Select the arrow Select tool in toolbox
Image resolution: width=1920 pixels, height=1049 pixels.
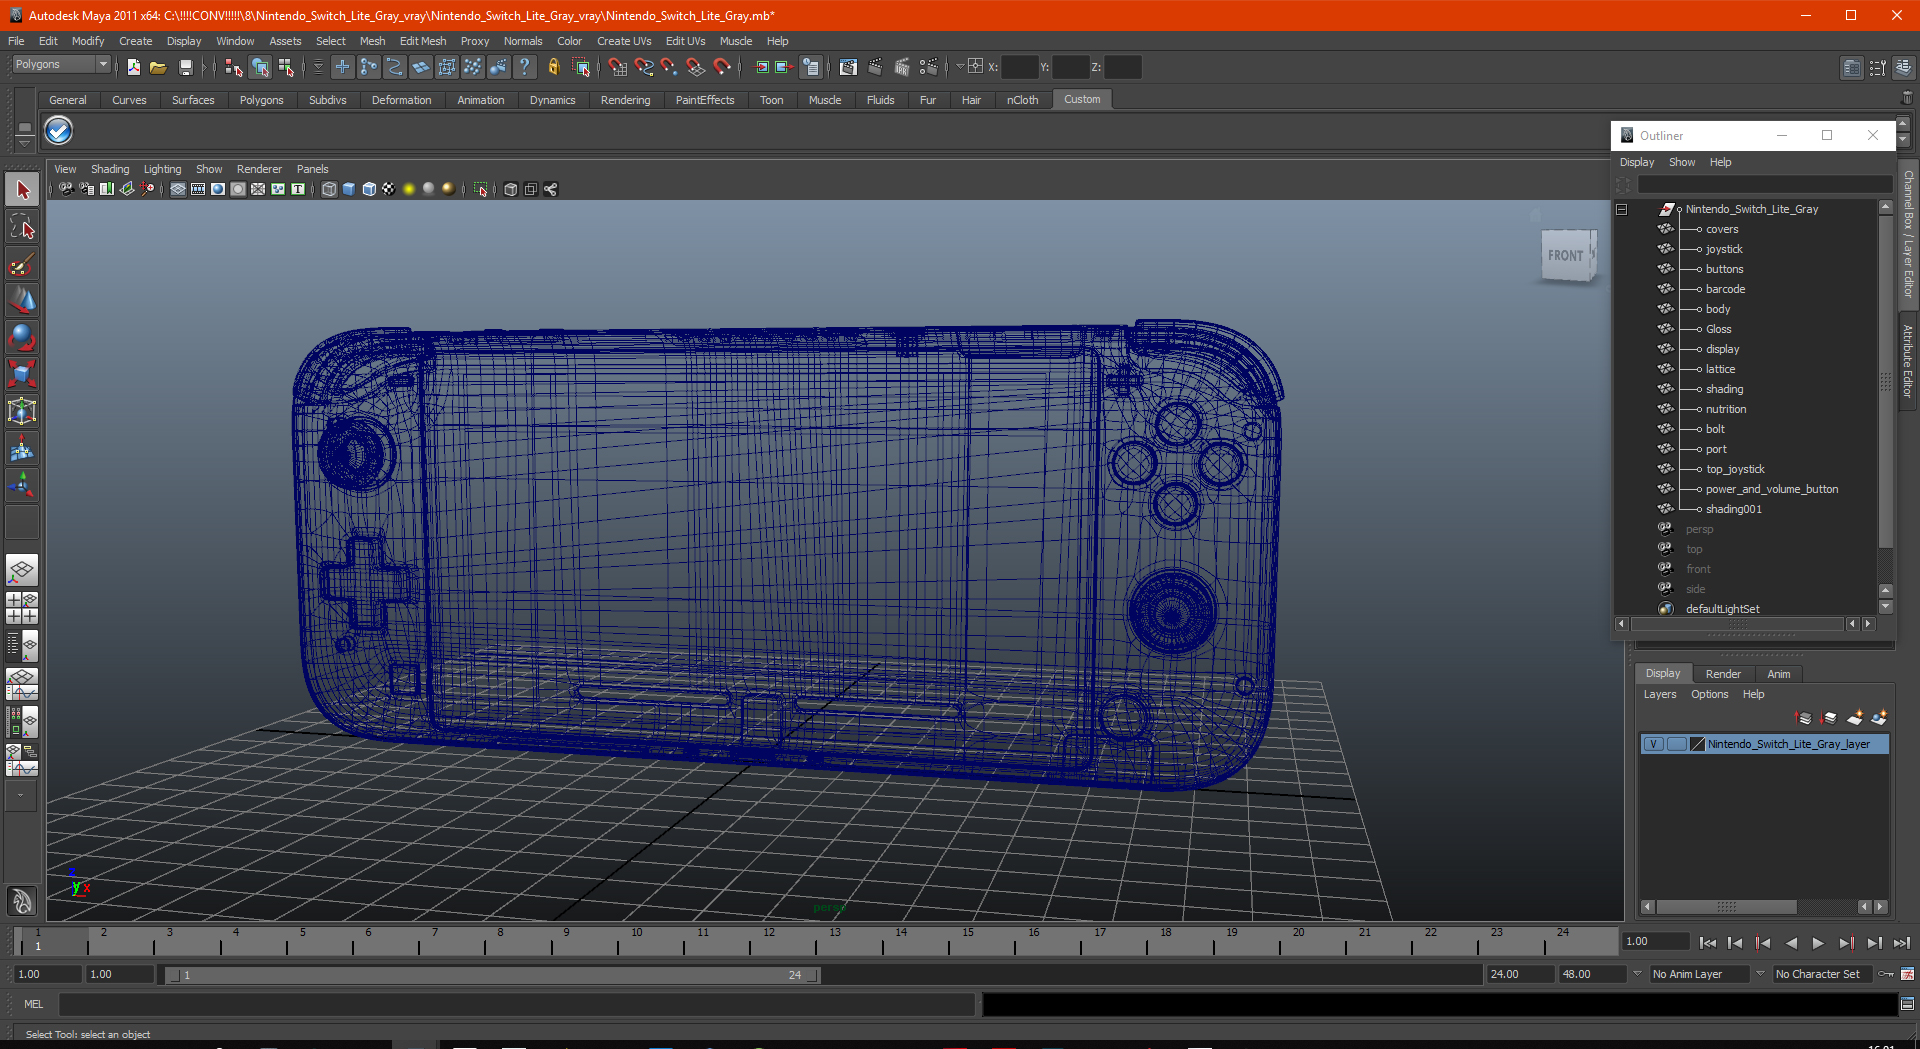click(x=22, y=190)
